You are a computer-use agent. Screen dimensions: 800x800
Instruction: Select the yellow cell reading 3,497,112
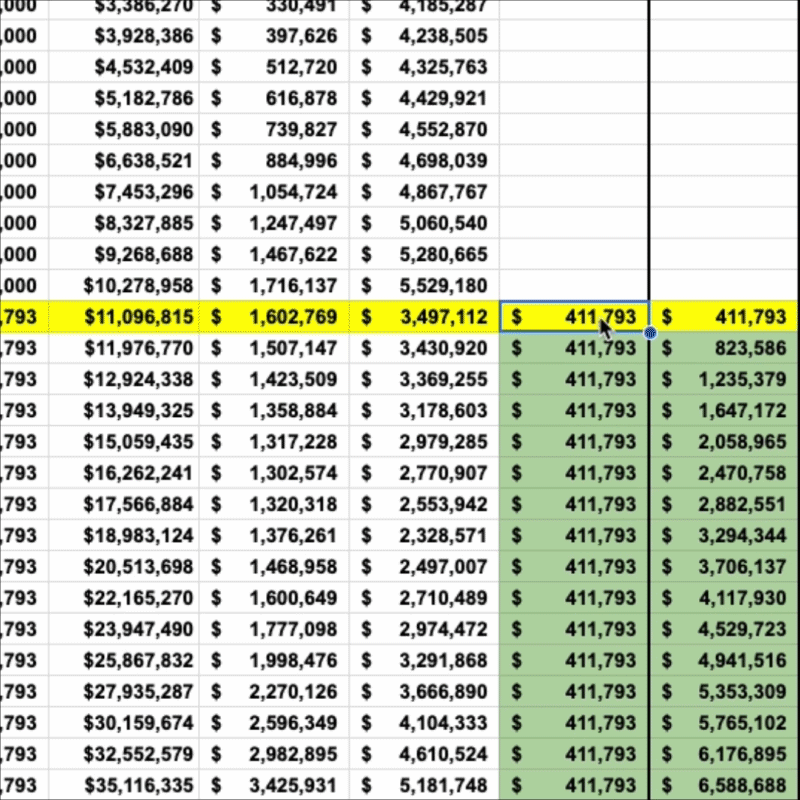pos(424,317)
